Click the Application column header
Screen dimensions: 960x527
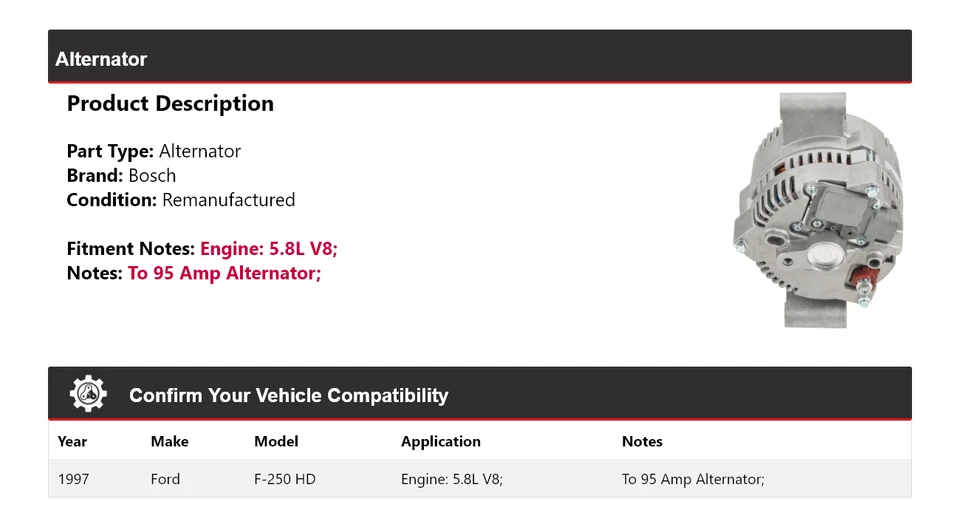[440, 441]
